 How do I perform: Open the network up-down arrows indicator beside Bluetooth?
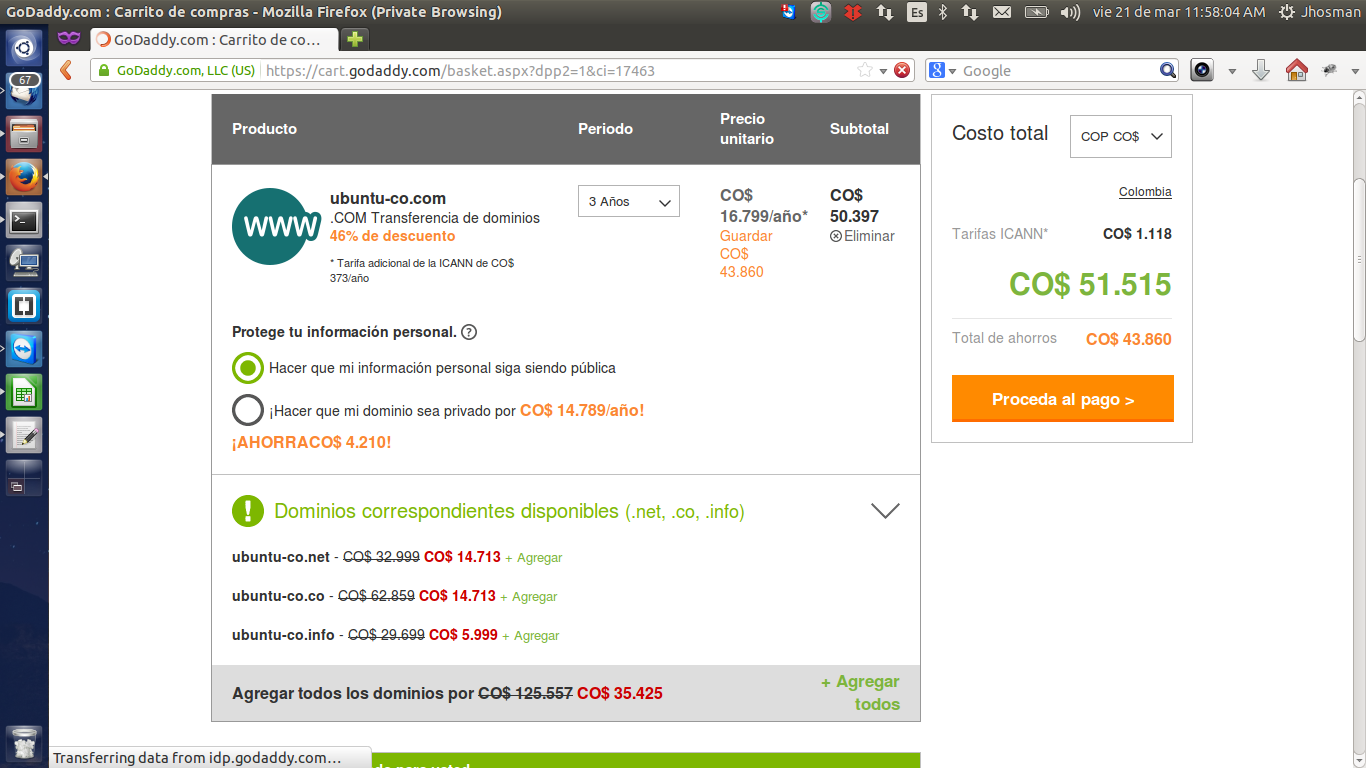tap(970, 12)
